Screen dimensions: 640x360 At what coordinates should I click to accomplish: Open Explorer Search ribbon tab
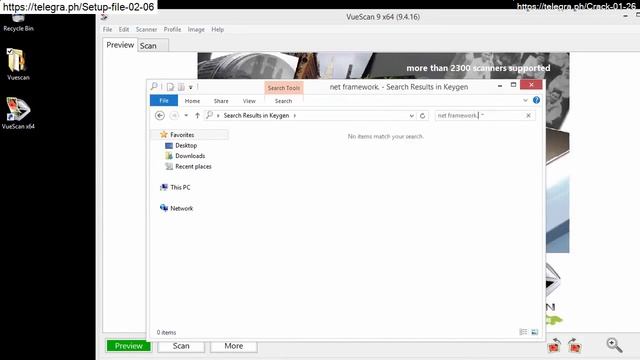[x=283, y=101]
